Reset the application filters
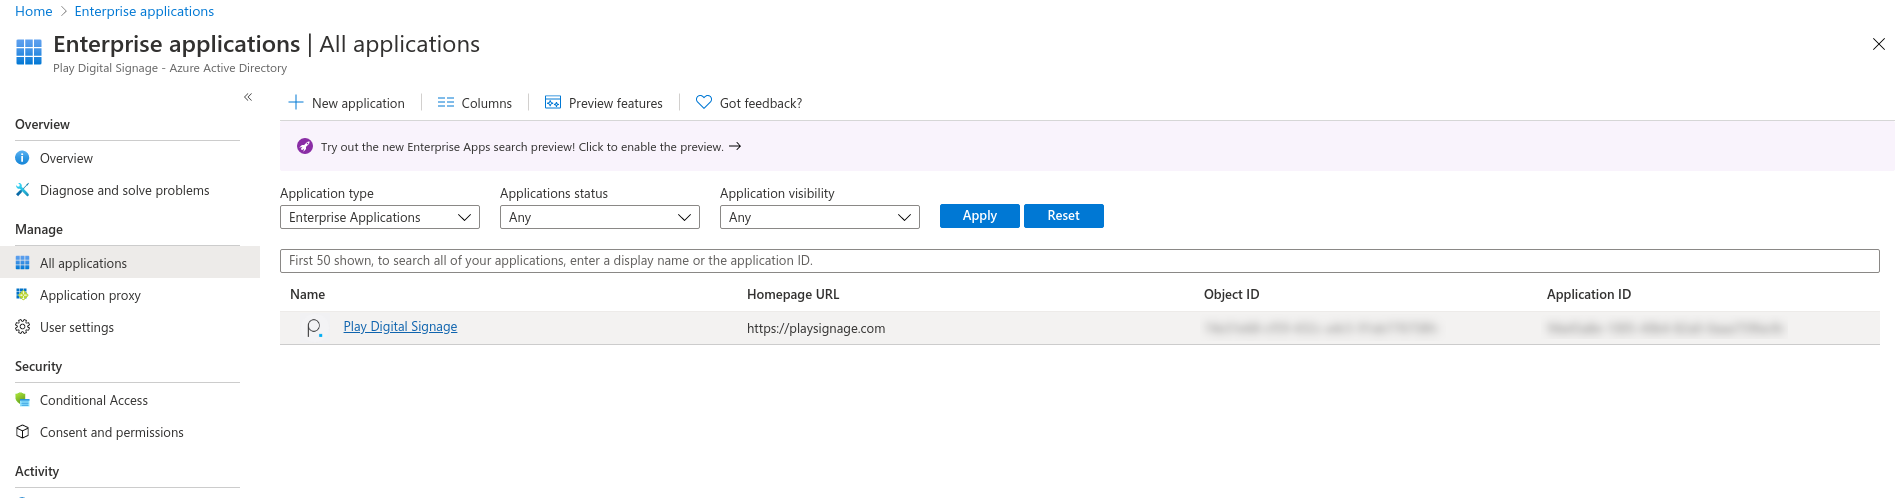 1064,216
